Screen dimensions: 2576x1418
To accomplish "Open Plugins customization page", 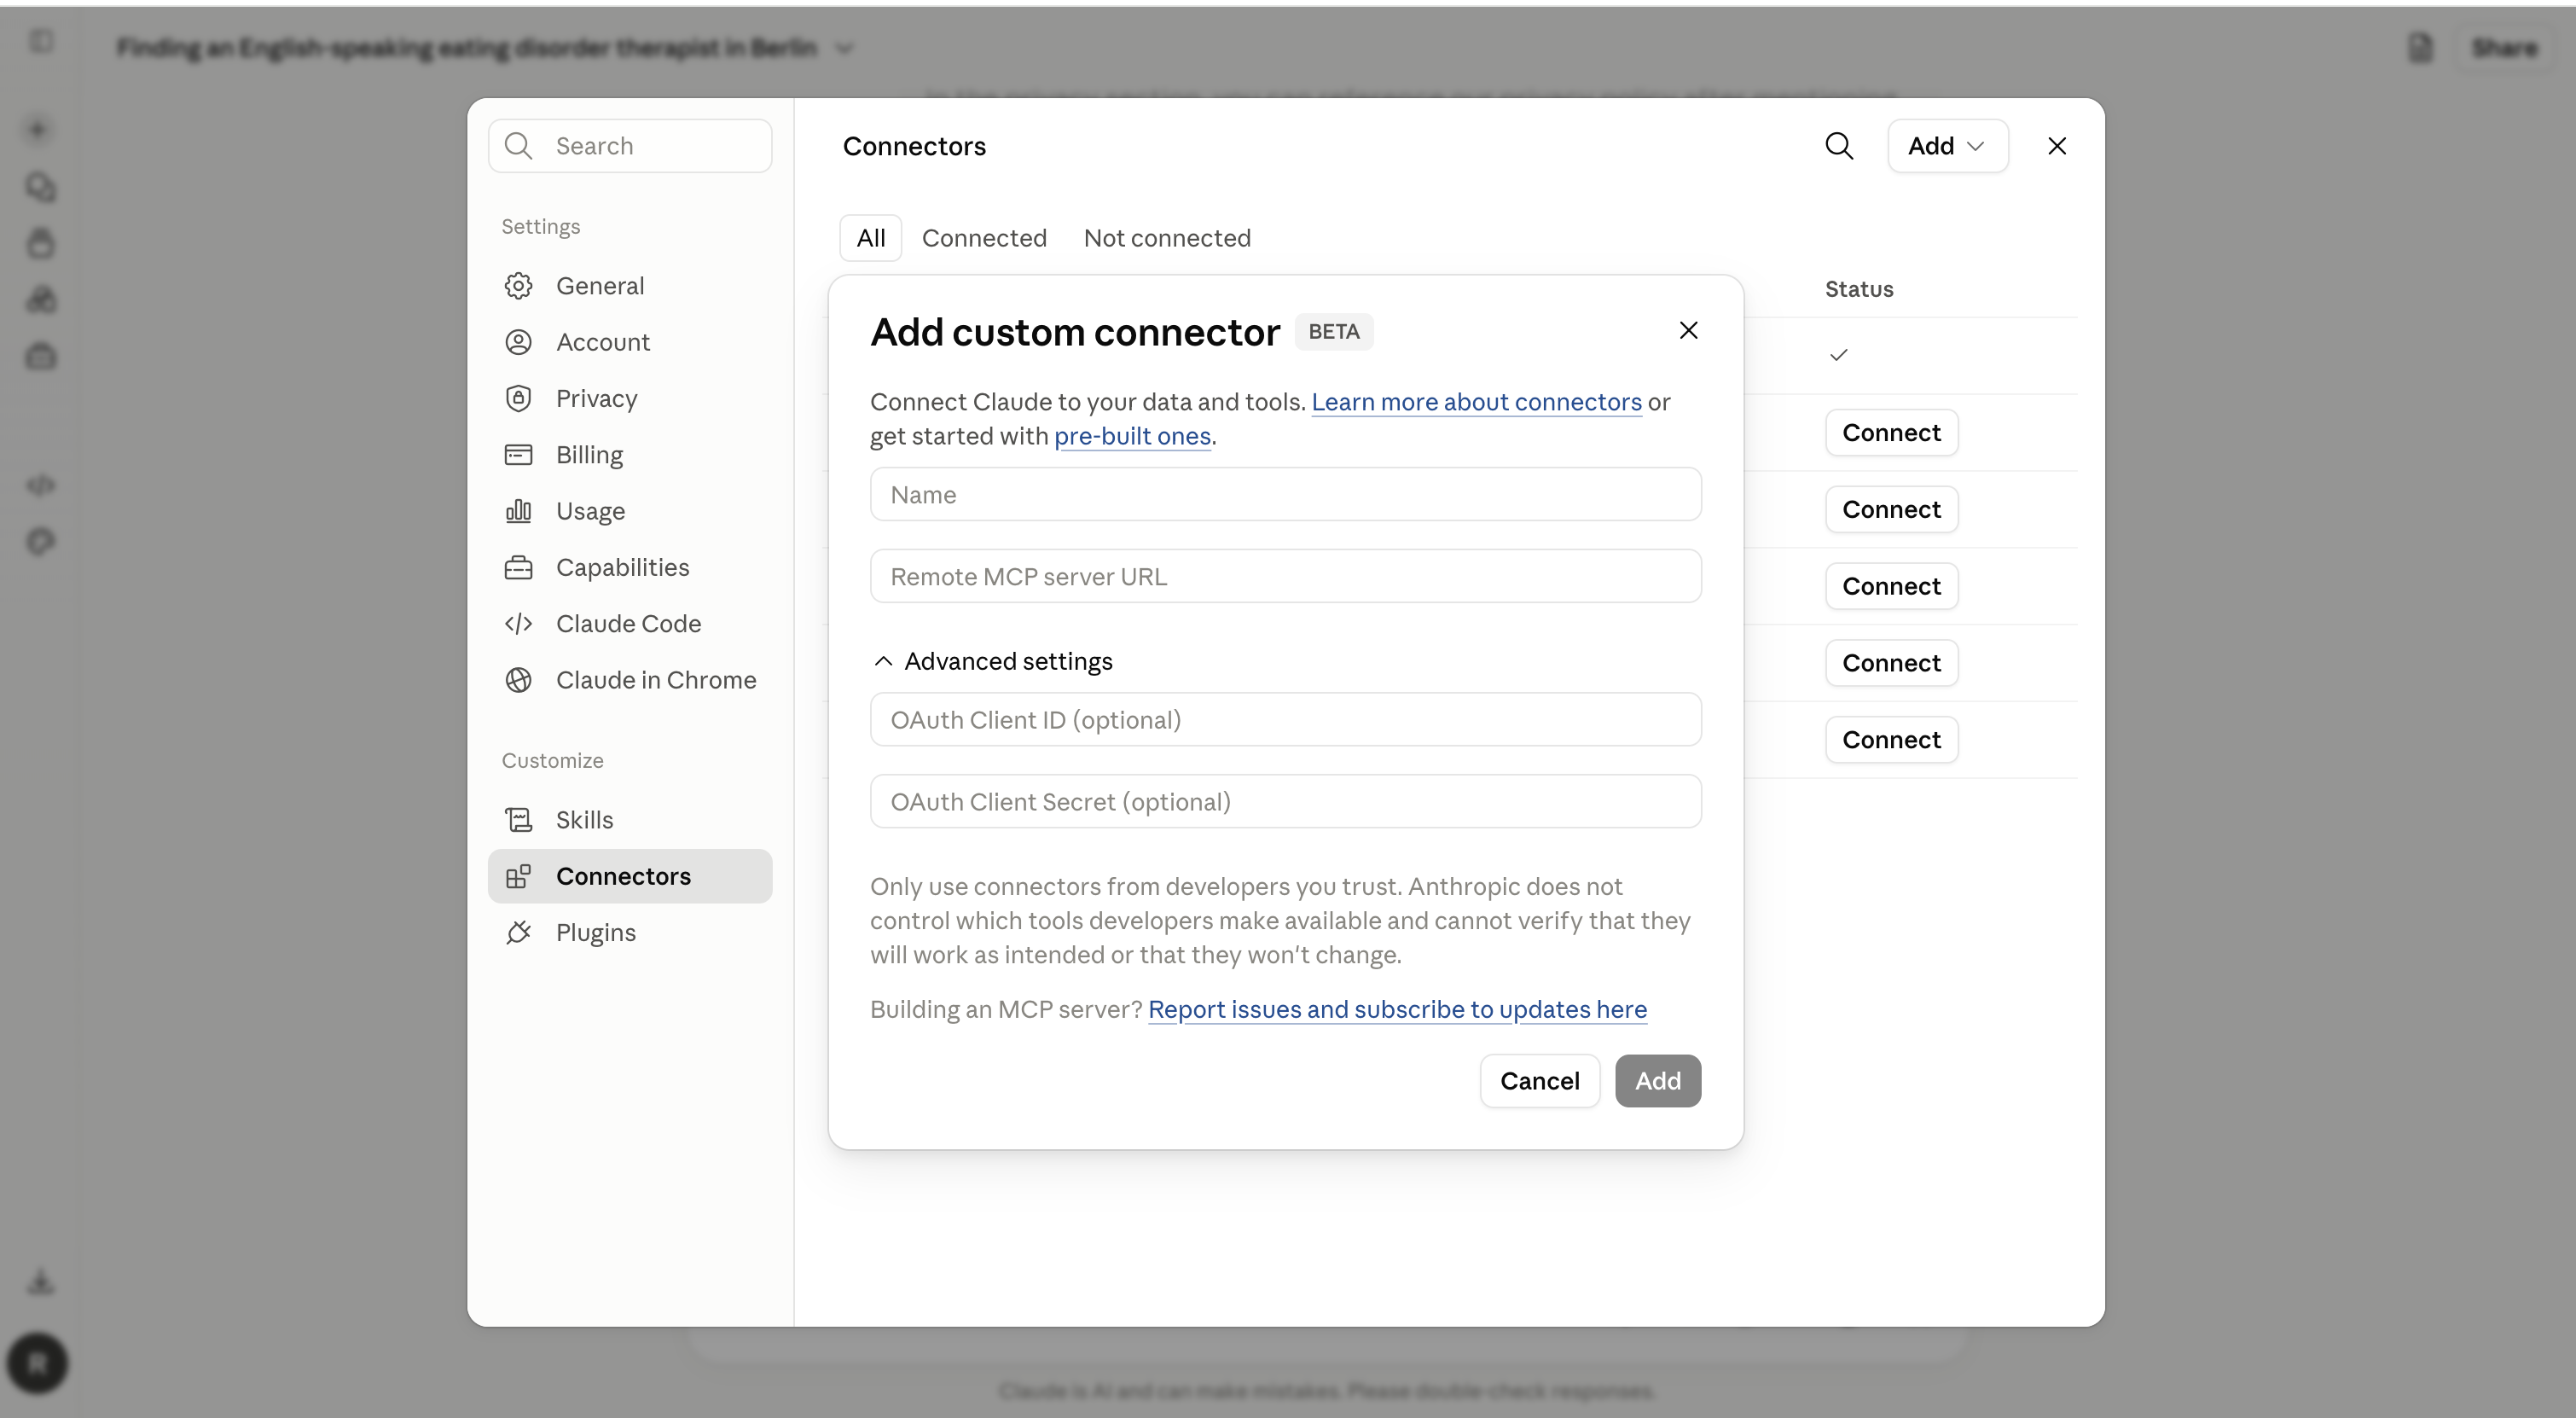I will (630, 932).
